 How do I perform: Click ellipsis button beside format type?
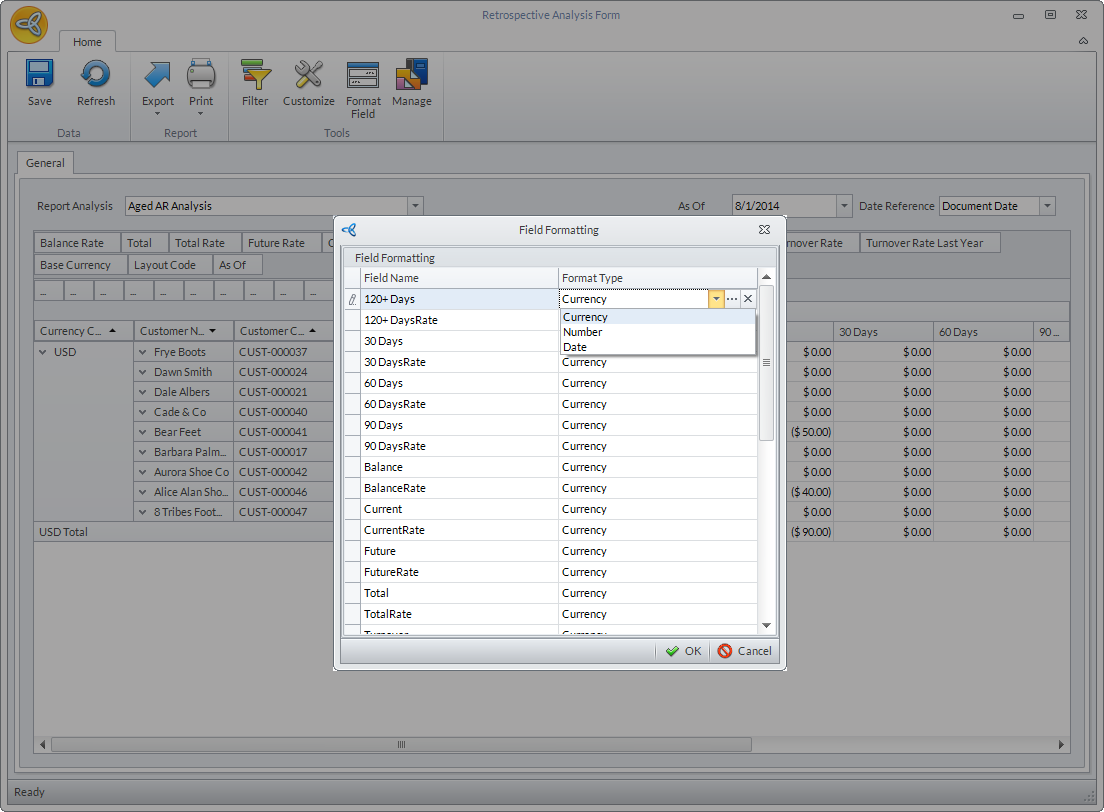tap(732, 299)
